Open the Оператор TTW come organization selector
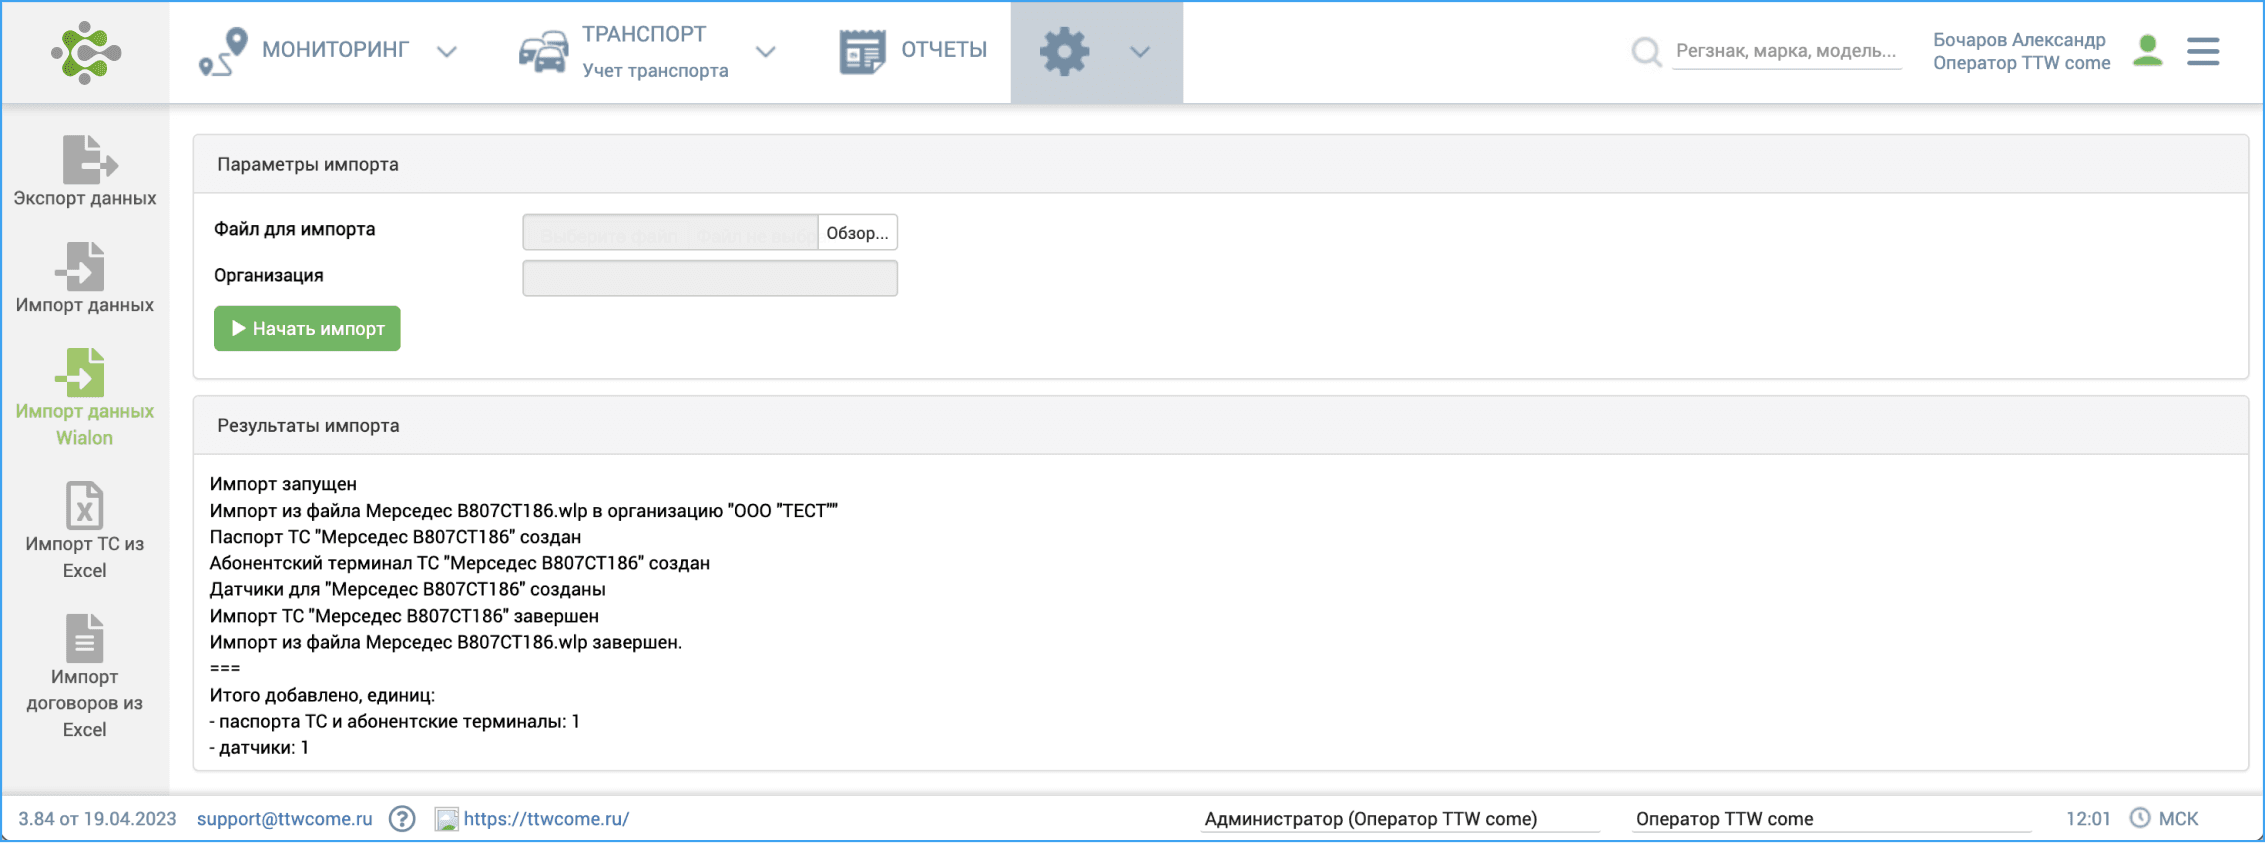The image size is (2265, 843). pyautogui.click(x=1832, y=819)
